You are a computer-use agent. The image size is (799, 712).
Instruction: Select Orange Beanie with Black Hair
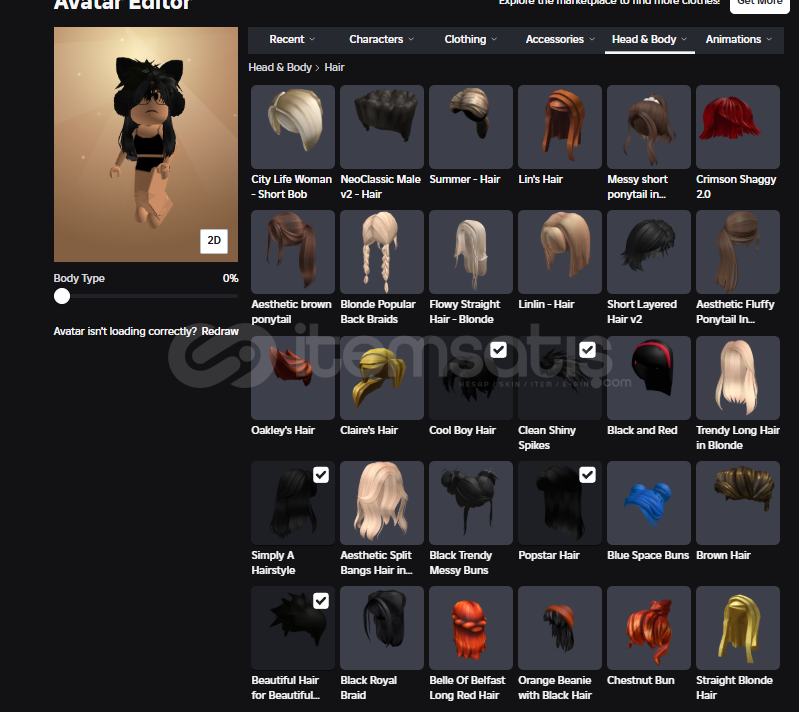tap(560, 628)
